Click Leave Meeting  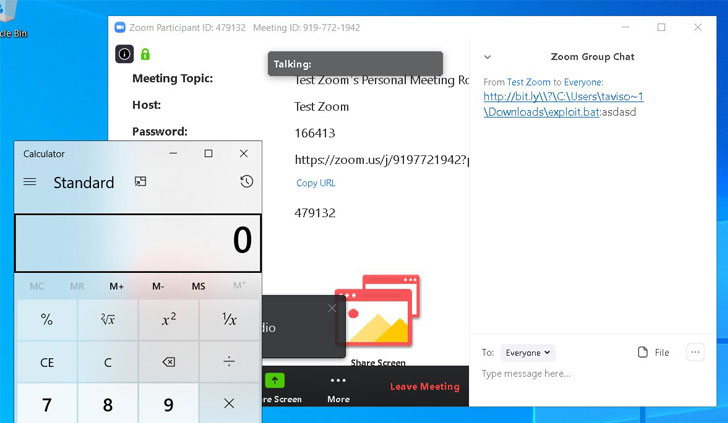(425, 386)
